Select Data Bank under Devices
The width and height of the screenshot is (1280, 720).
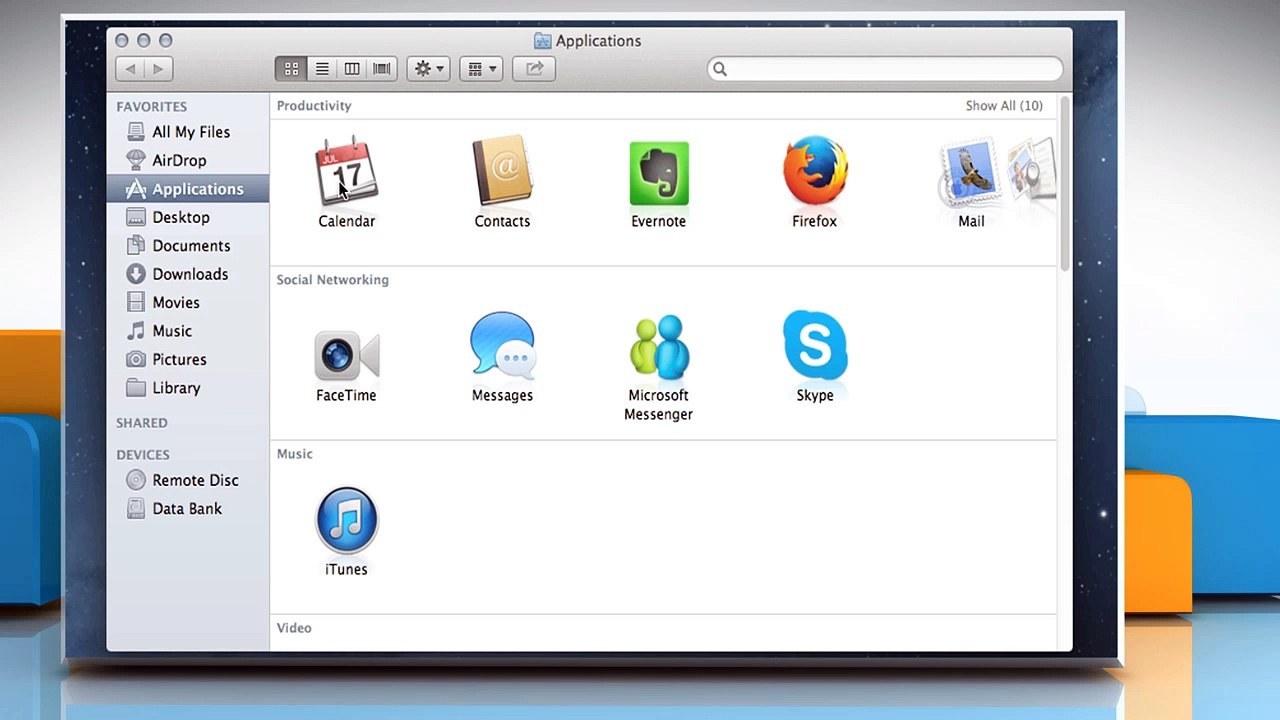click(187, 509)
